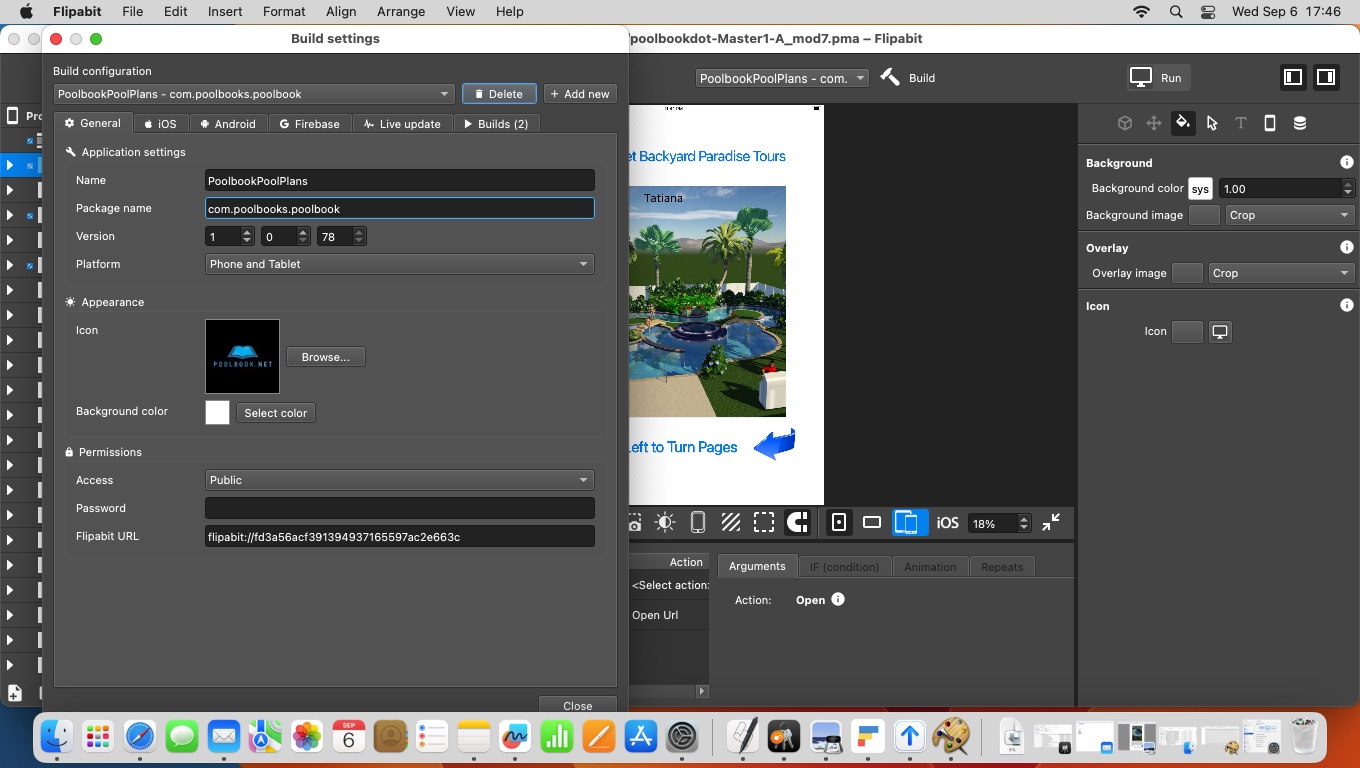Viewport: 1360px width, 768px height.
Task: Select the Open Url action row
Action: click(668, 615)
